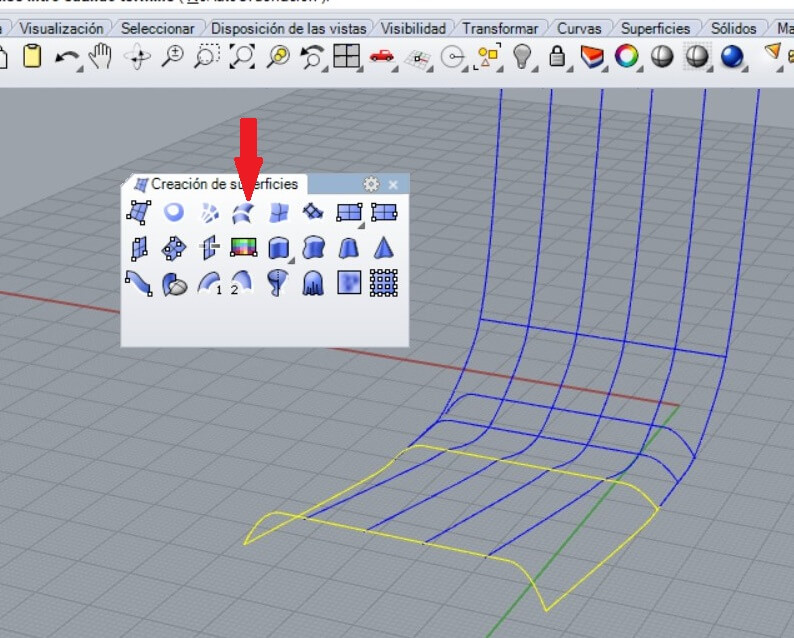
Task: Expand the padlock Lock flyout
Action: pyautogui.click(x=570, y=69)
